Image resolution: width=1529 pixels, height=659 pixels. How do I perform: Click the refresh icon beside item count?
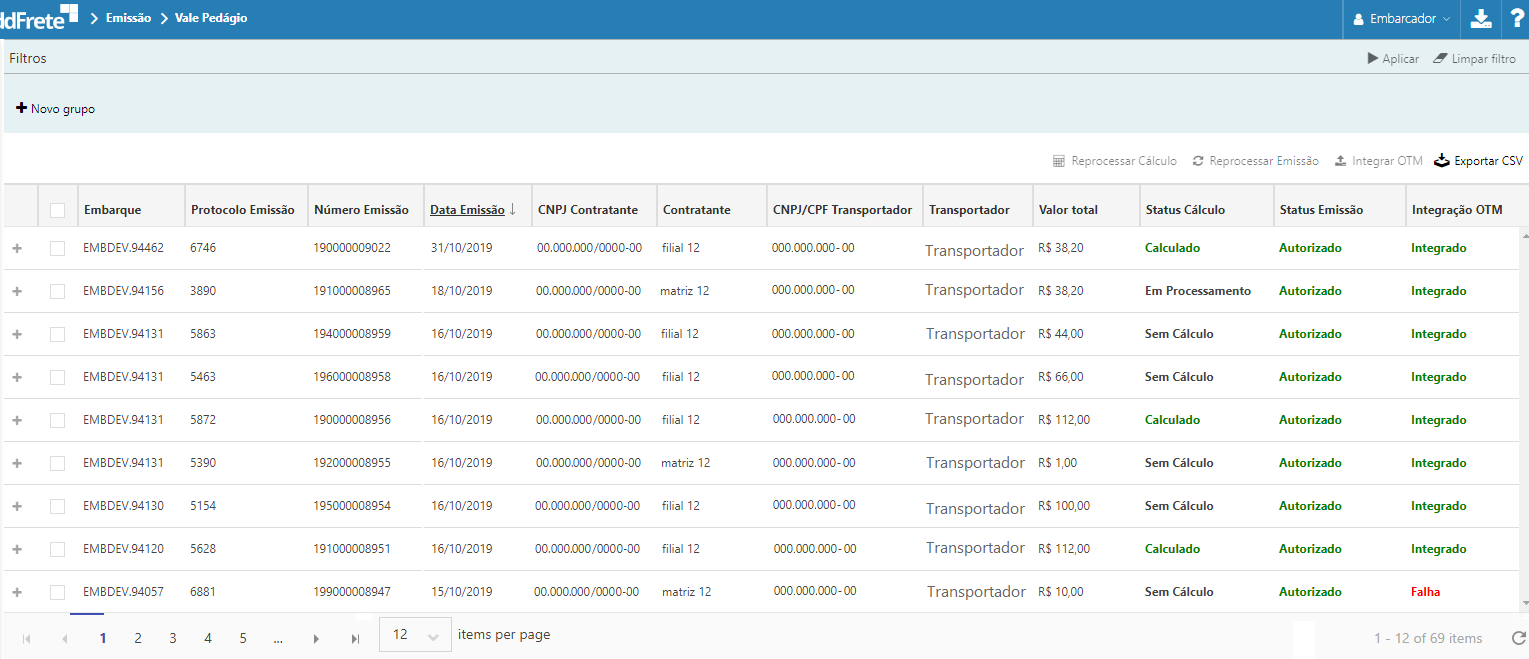pos(1518,638)
